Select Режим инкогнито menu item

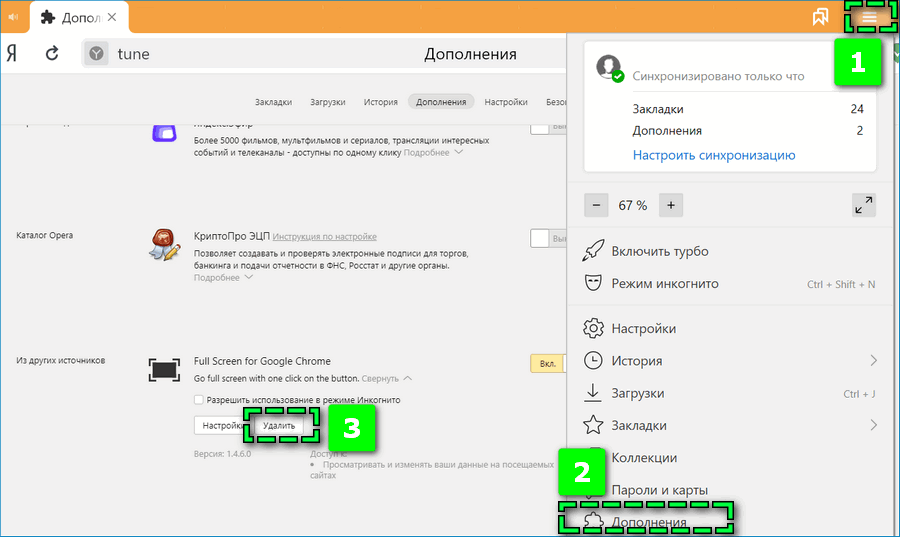tap(729, 283)
